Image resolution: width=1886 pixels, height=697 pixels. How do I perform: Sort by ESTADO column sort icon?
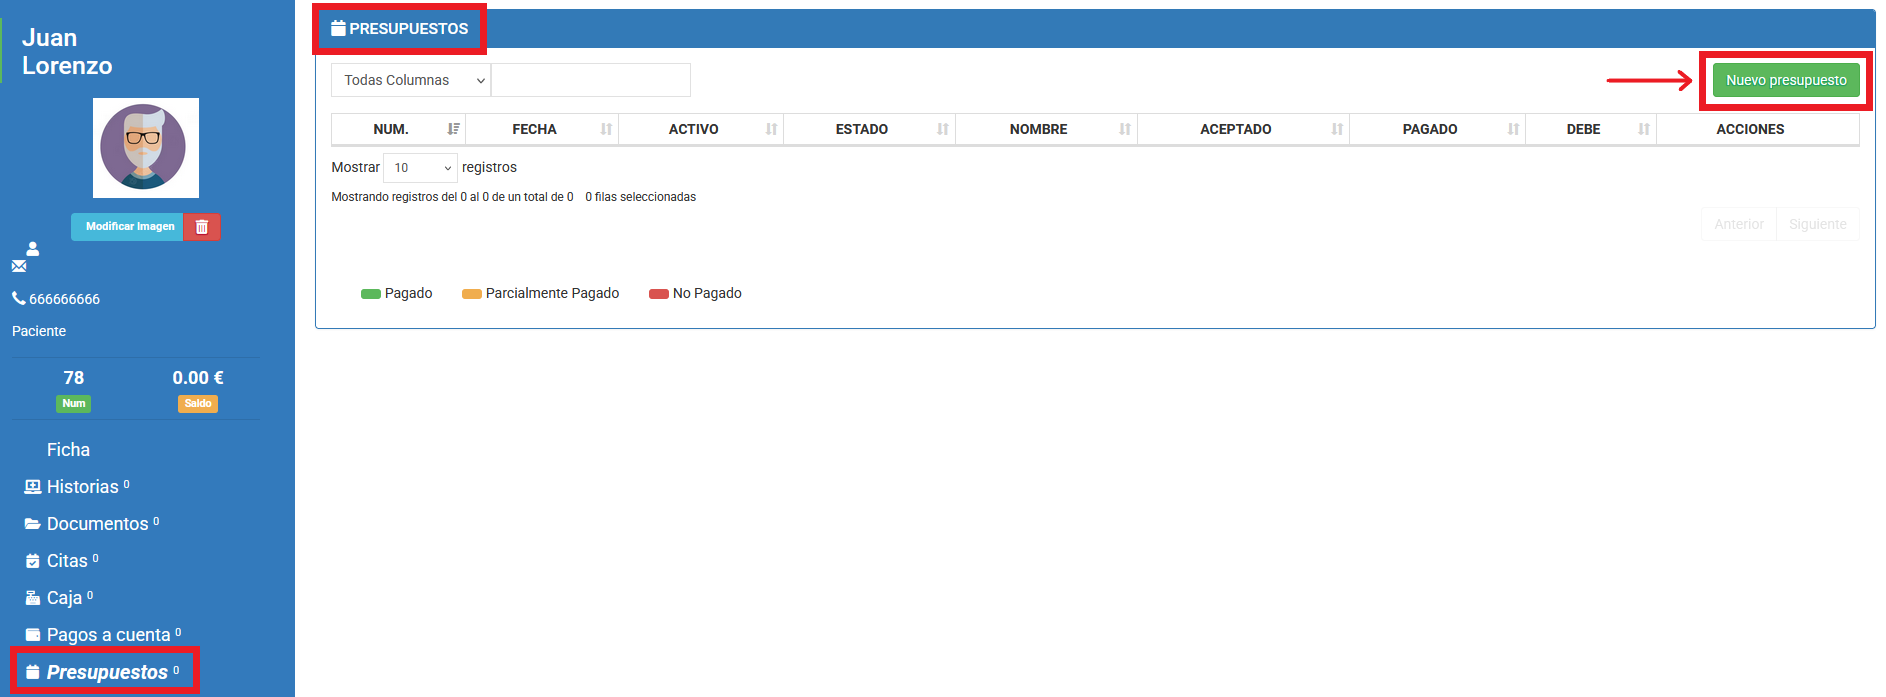point(942,129)
